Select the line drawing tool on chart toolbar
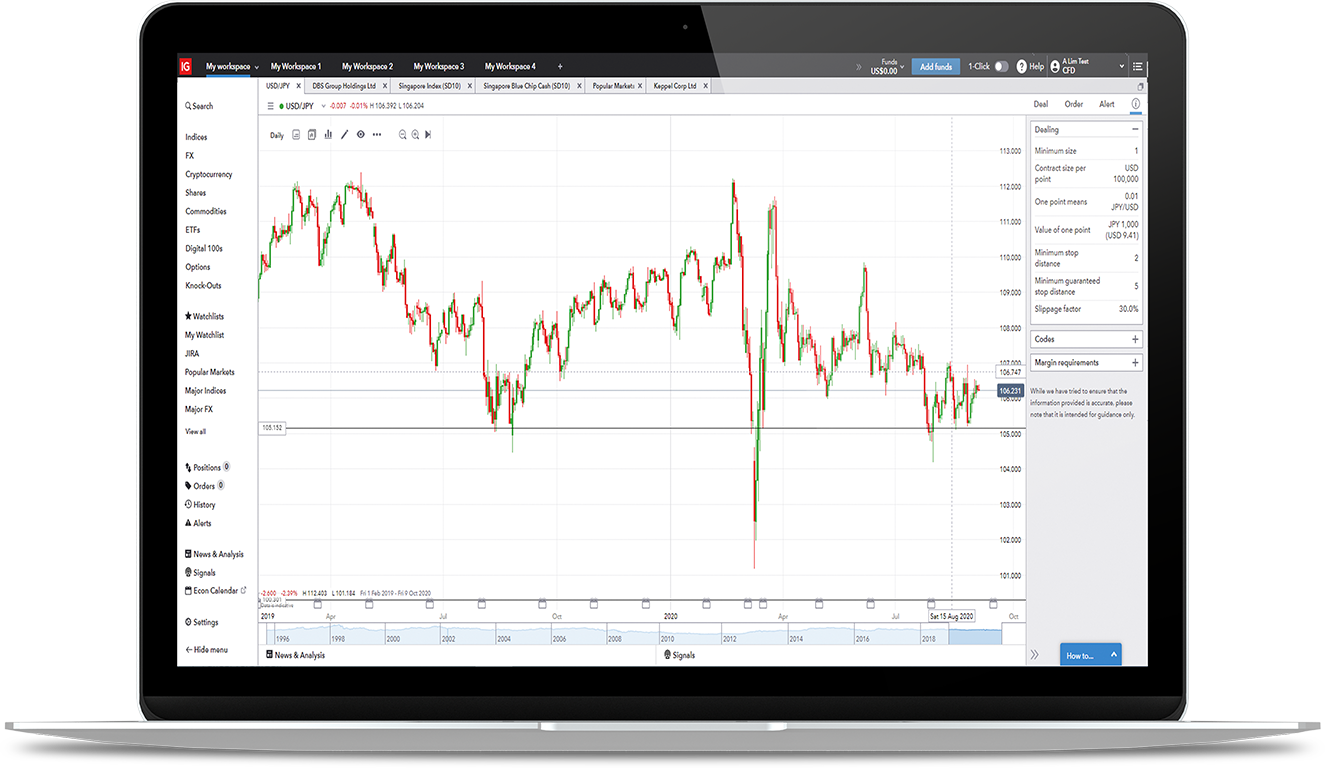The height and width of the screenshot is (768, 1325). point(344,134)
